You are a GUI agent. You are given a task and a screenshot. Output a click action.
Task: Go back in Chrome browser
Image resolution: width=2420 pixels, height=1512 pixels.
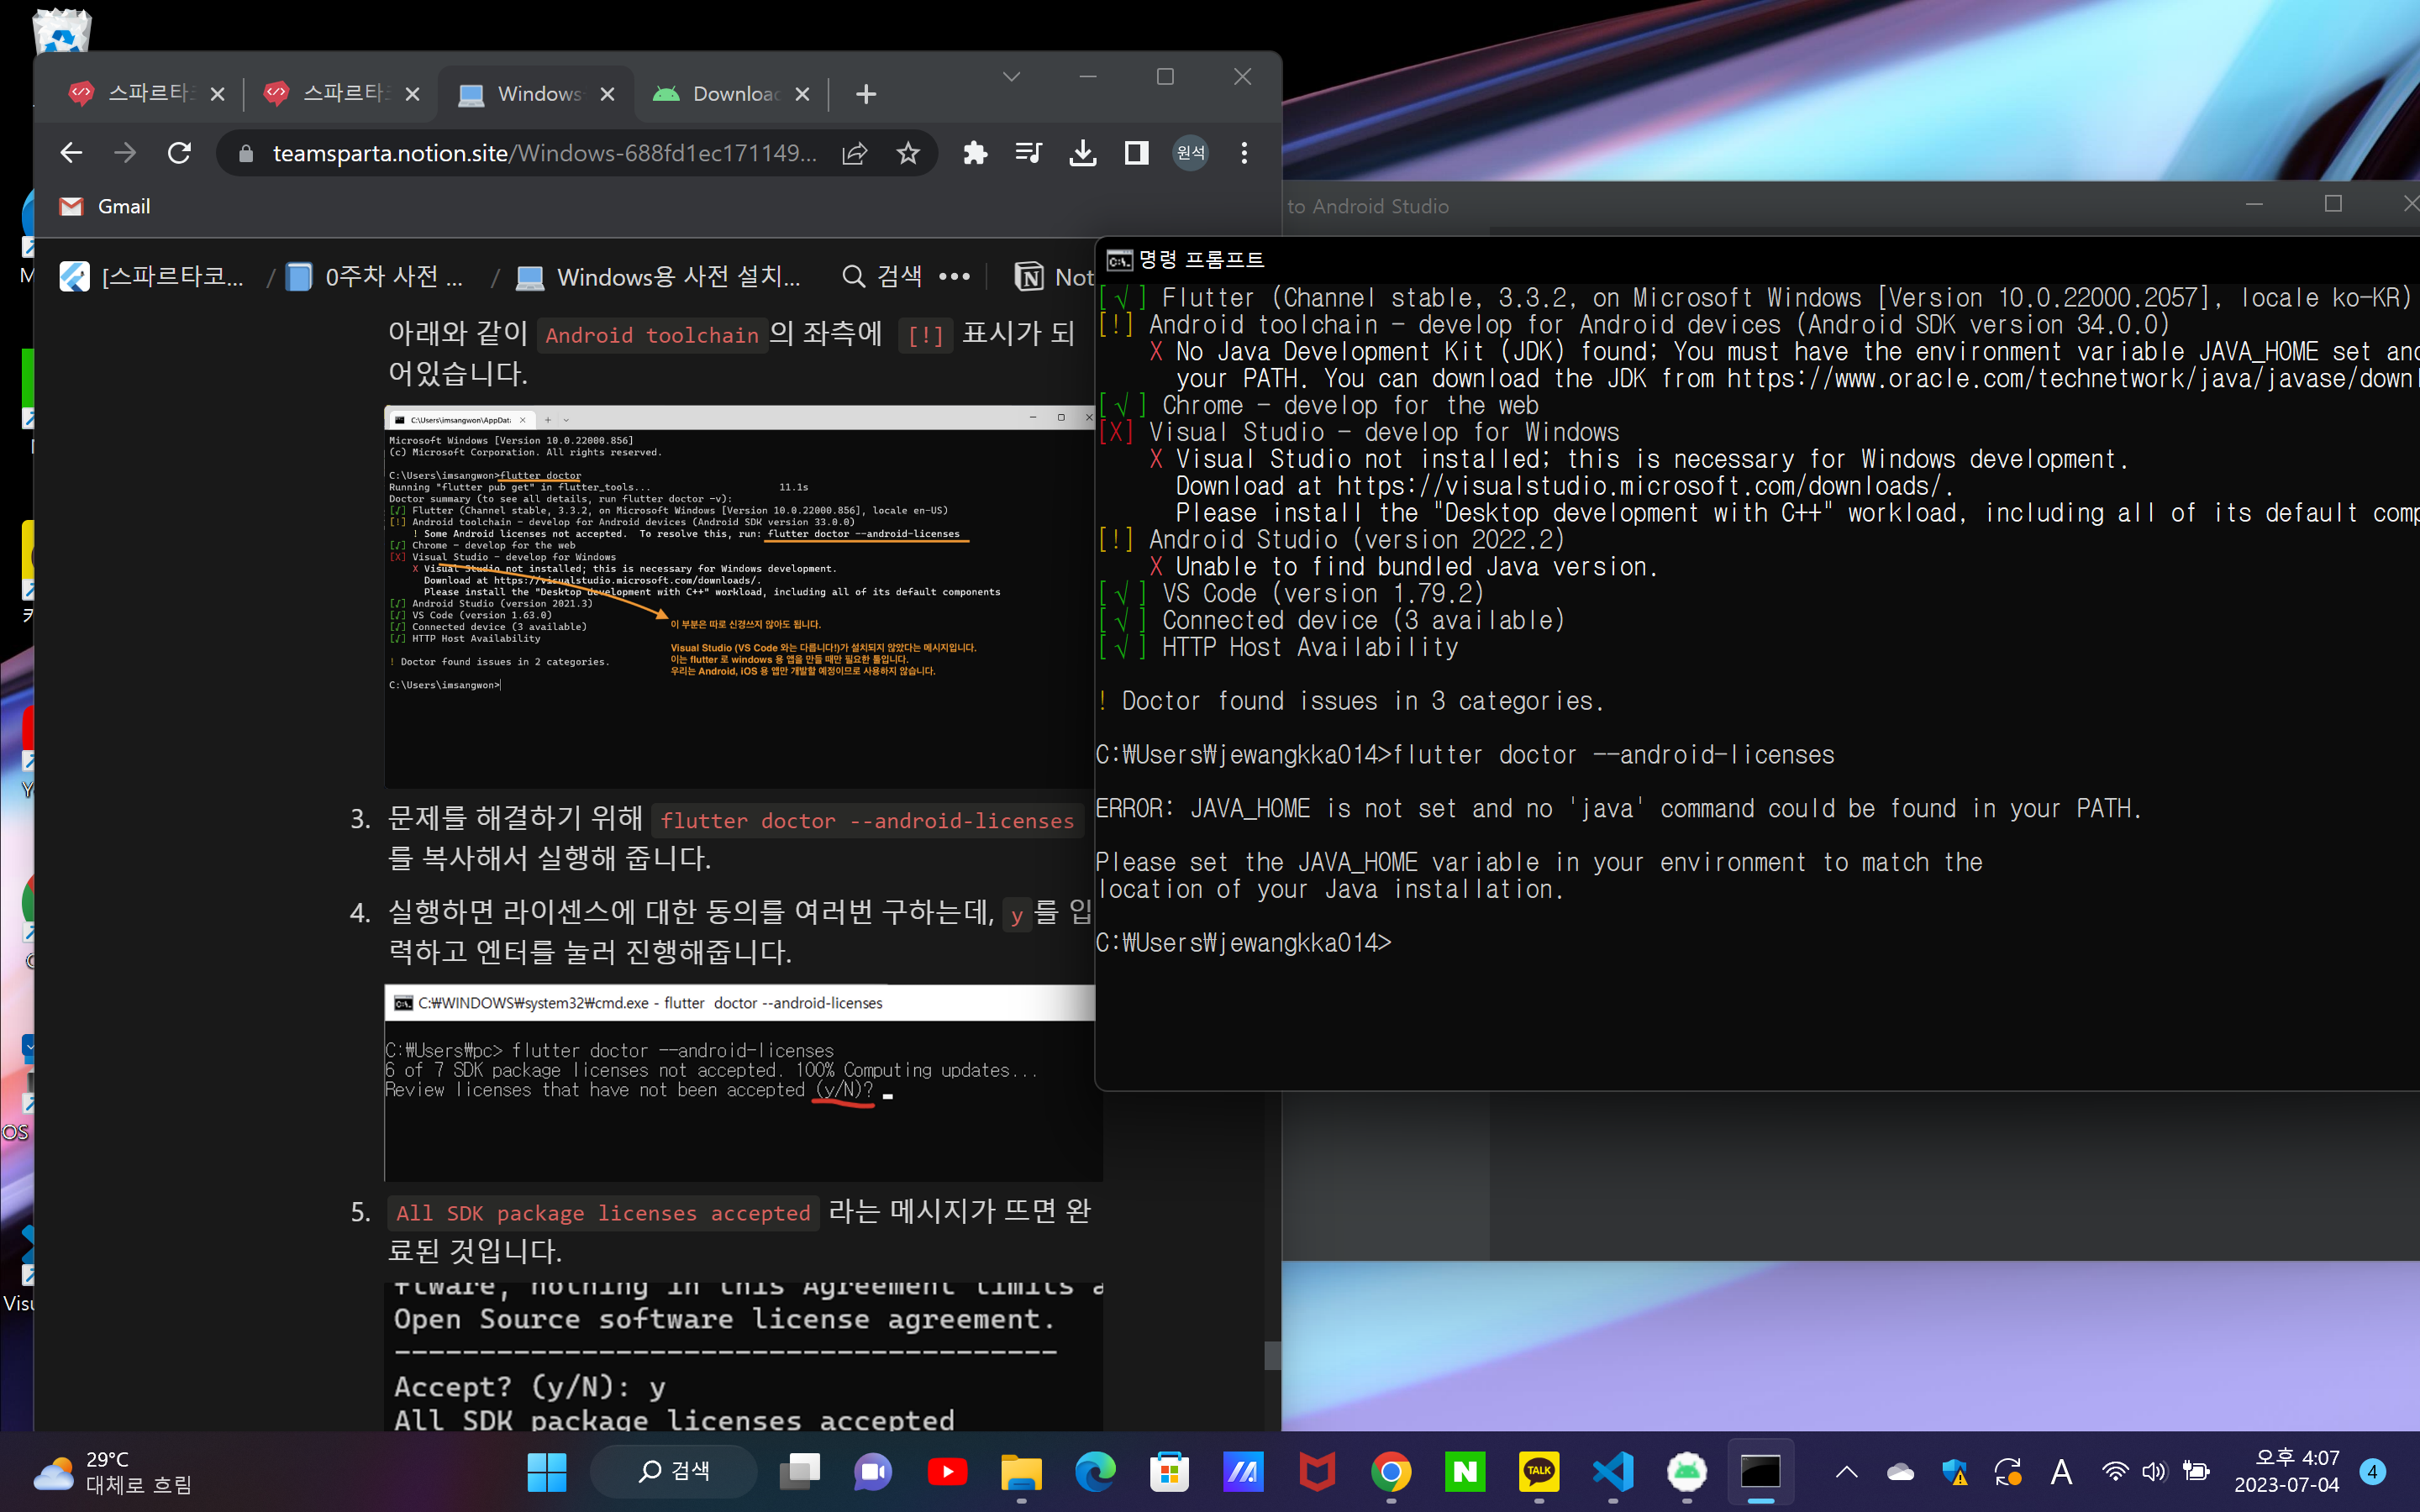tap(71, 153)
